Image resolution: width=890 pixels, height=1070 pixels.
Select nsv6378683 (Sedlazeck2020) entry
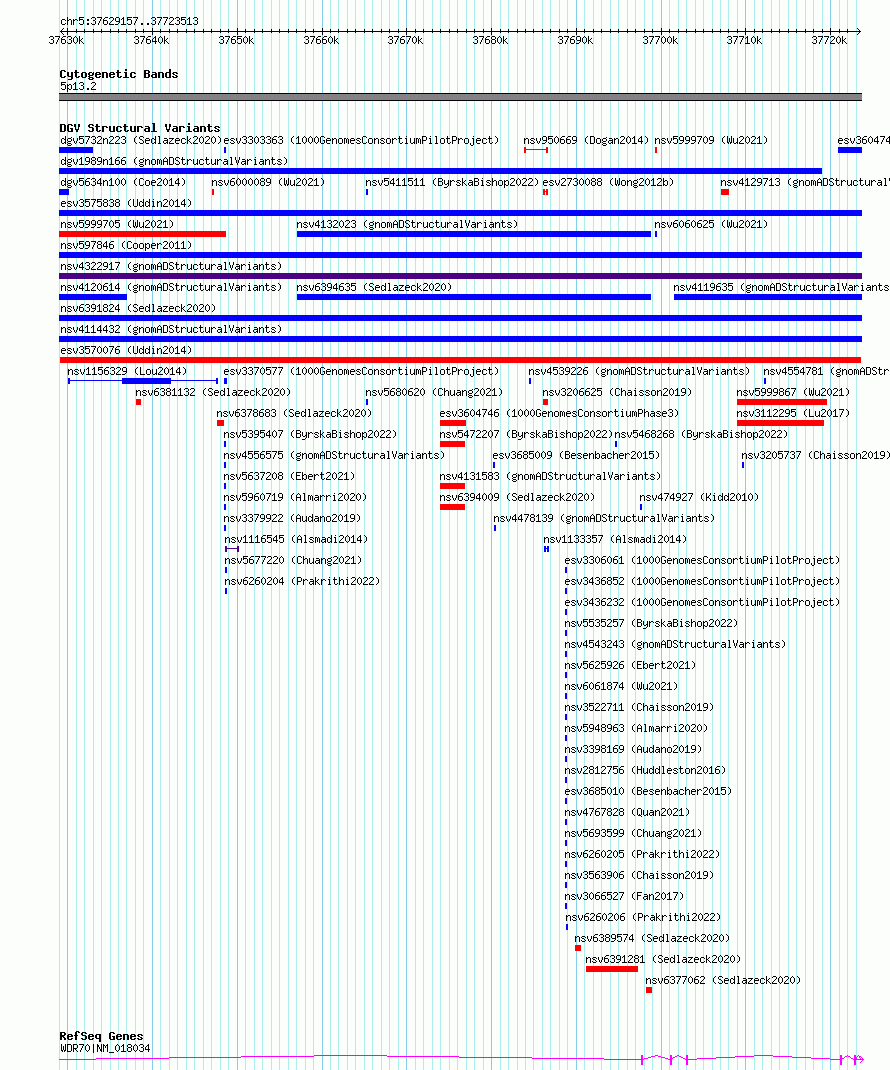point(294,414)
